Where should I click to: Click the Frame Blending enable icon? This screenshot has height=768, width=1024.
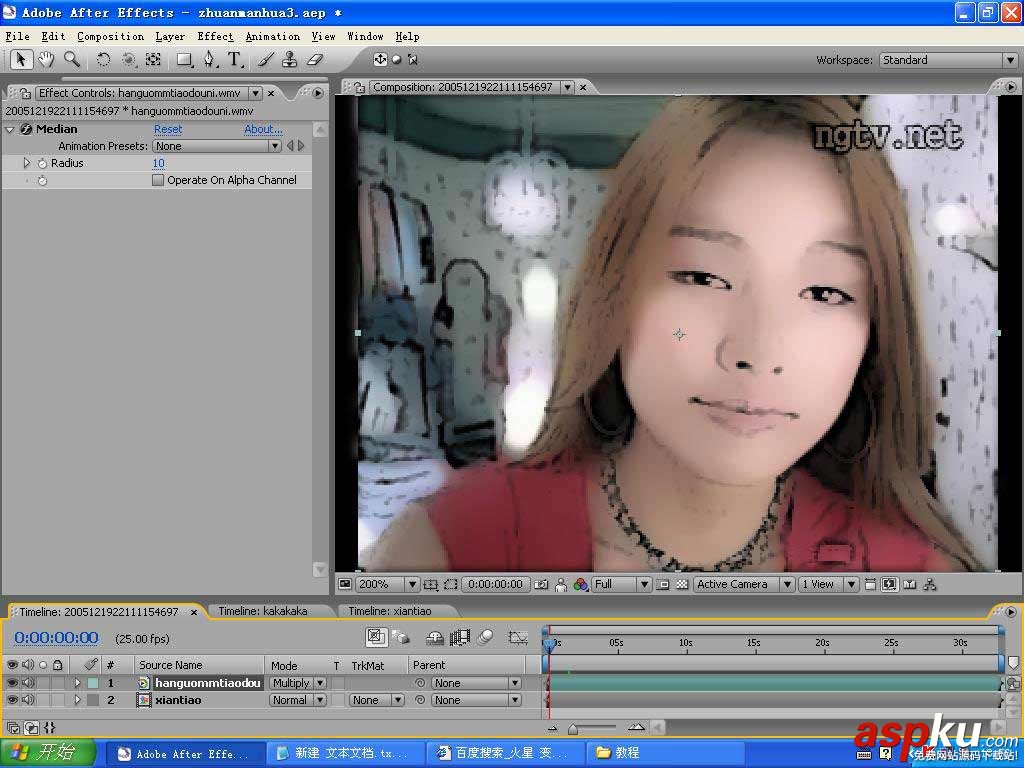pos(460,637)
